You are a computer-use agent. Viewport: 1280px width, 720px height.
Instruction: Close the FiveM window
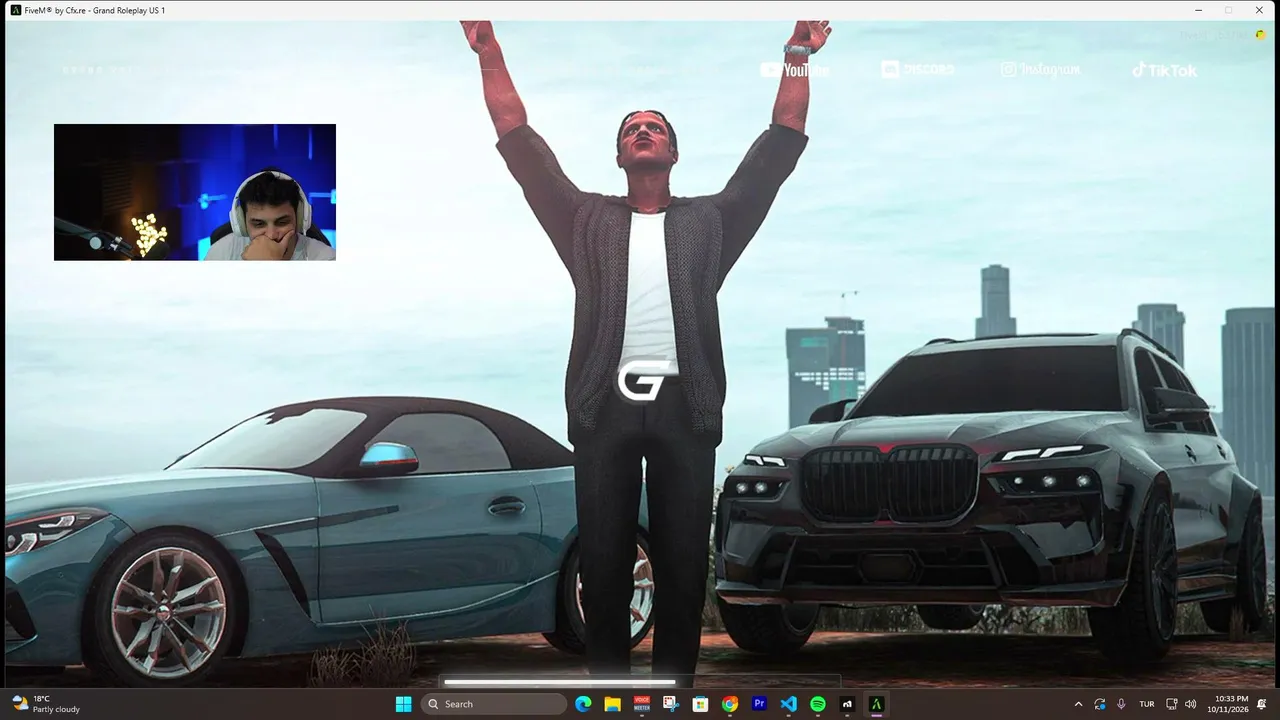[1258, 10]
